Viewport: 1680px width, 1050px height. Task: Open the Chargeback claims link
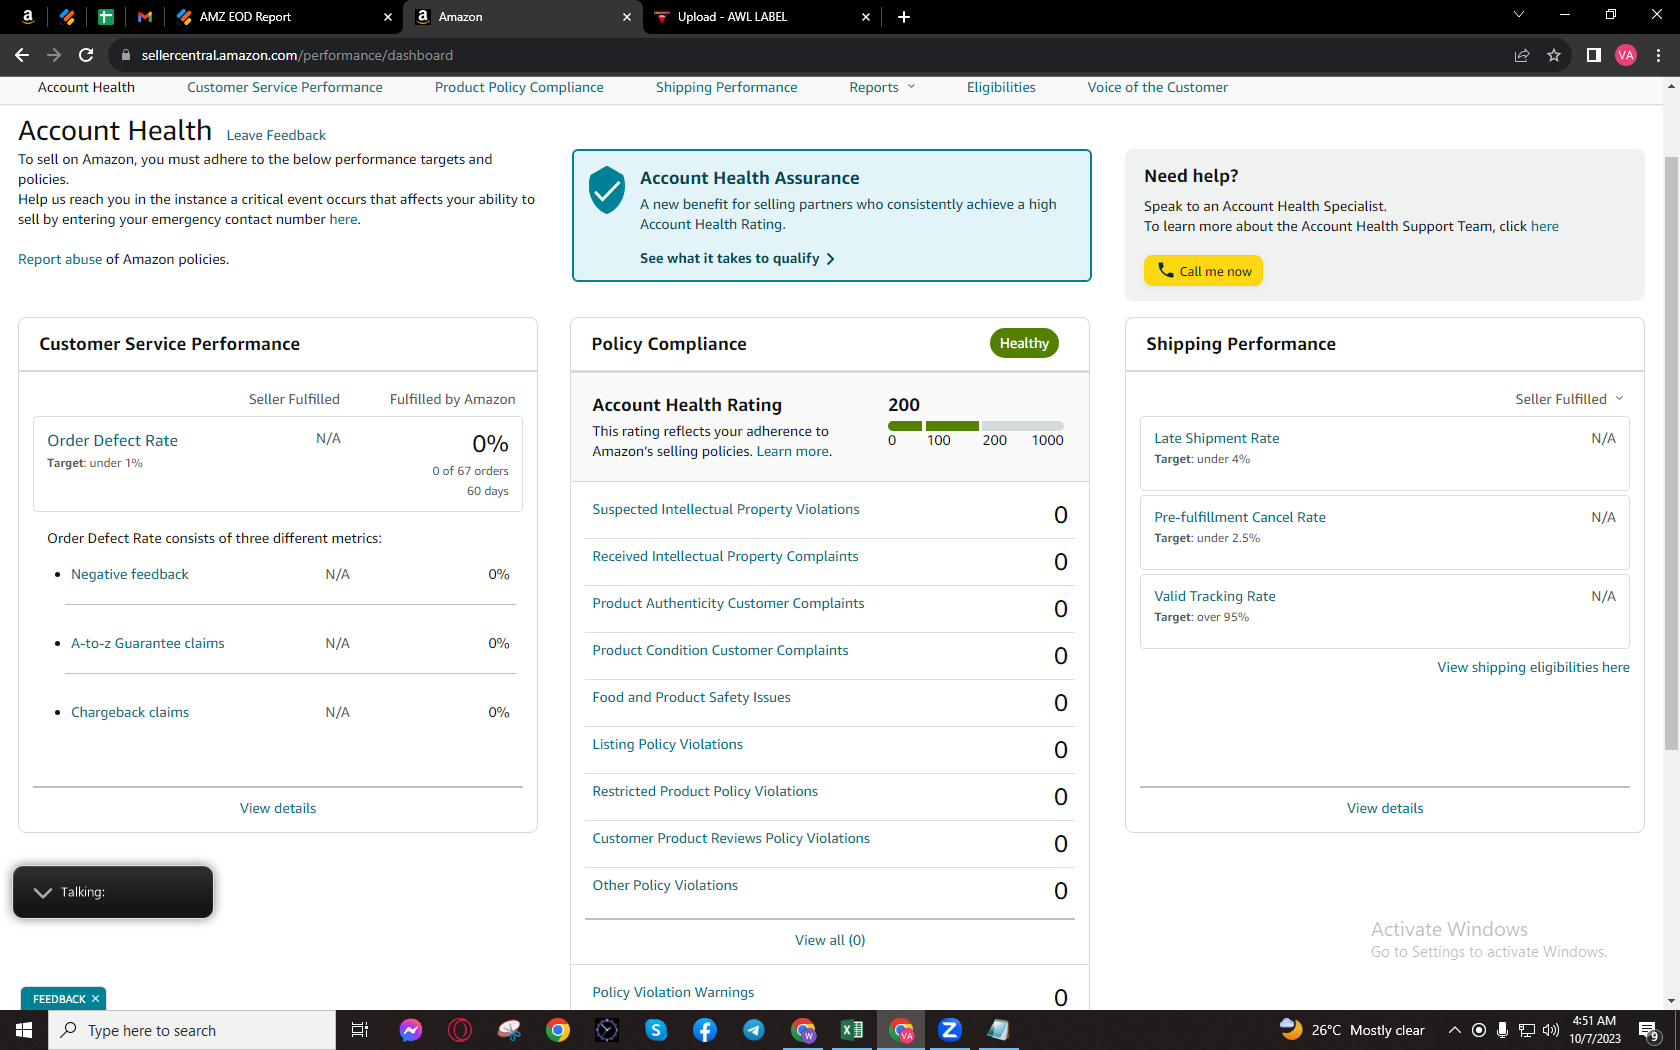click(x=130, y=712)
